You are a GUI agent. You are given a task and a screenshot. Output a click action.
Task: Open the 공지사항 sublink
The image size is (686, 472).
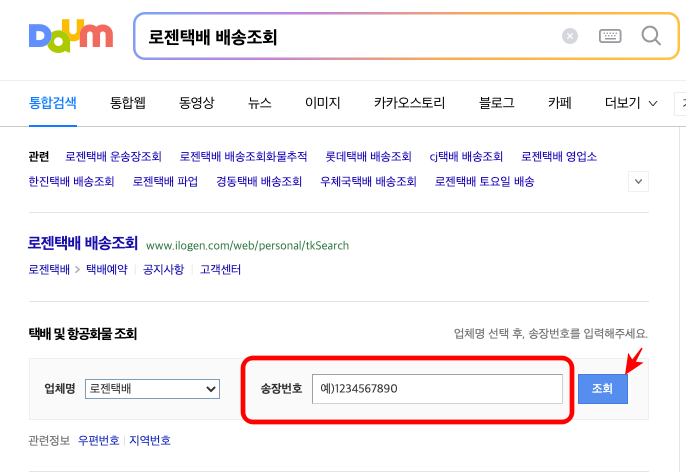pos(164,269)
